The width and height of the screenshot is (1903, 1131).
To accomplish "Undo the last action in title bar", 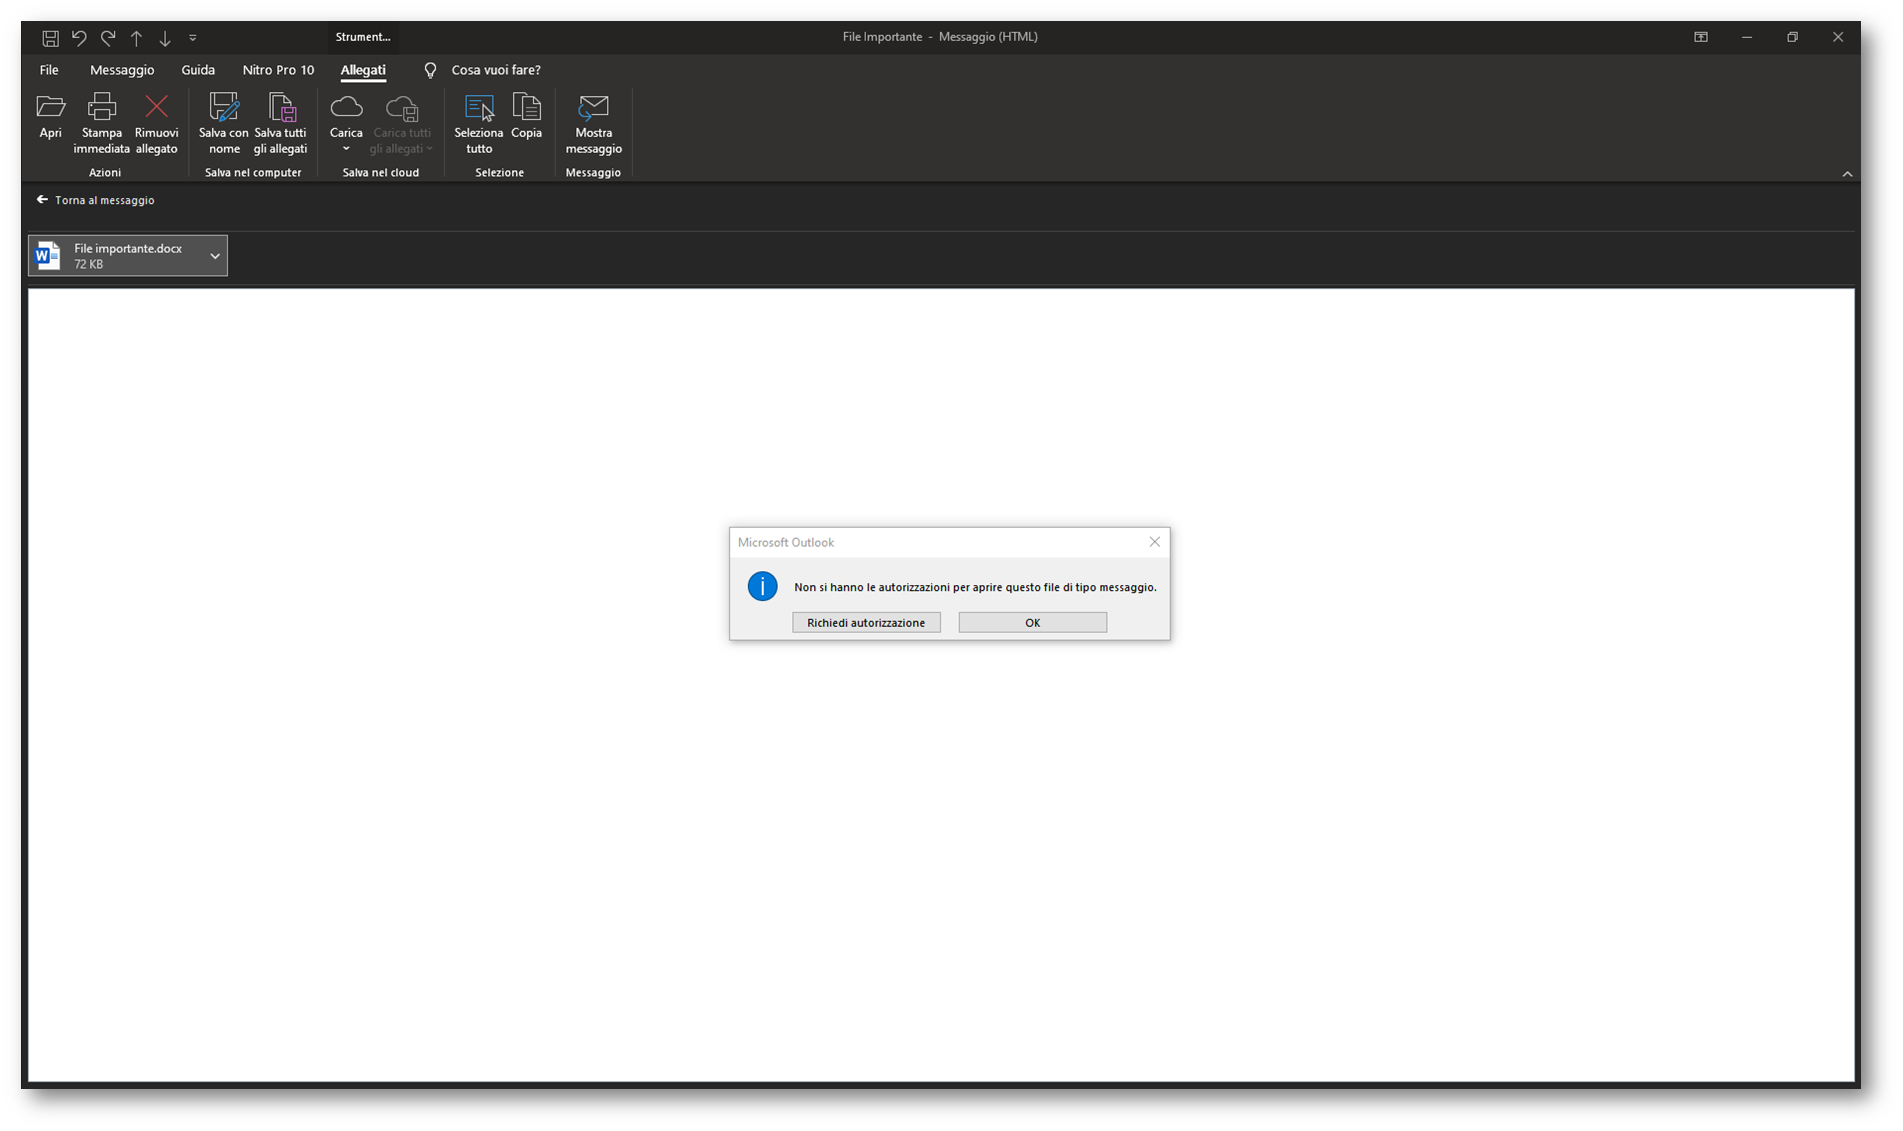I will point(79,38).
